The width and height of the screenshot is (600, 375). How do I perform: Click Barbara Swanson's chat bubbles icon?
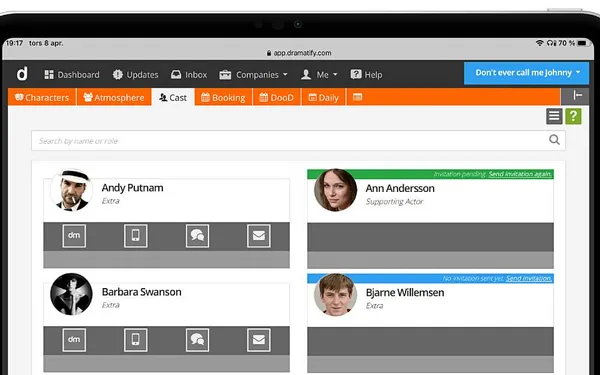pos(197,340)
